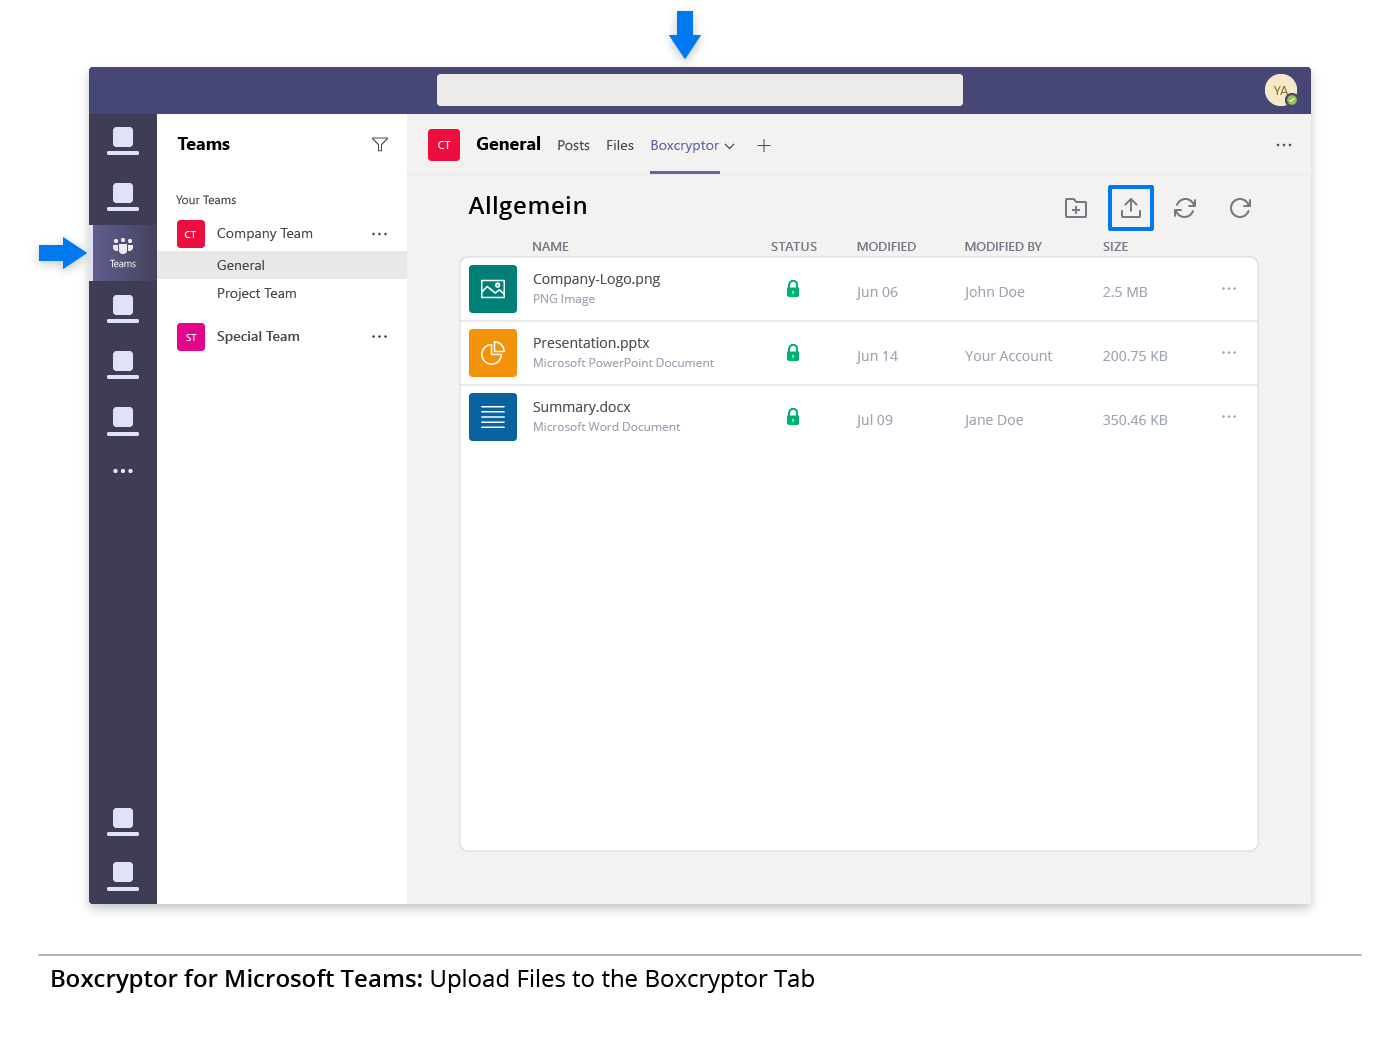This screenshot has height=1050, width=1400.
Task: Click the CT Company Team avatar
Action: pyautogui.click(x=191, y=234)
